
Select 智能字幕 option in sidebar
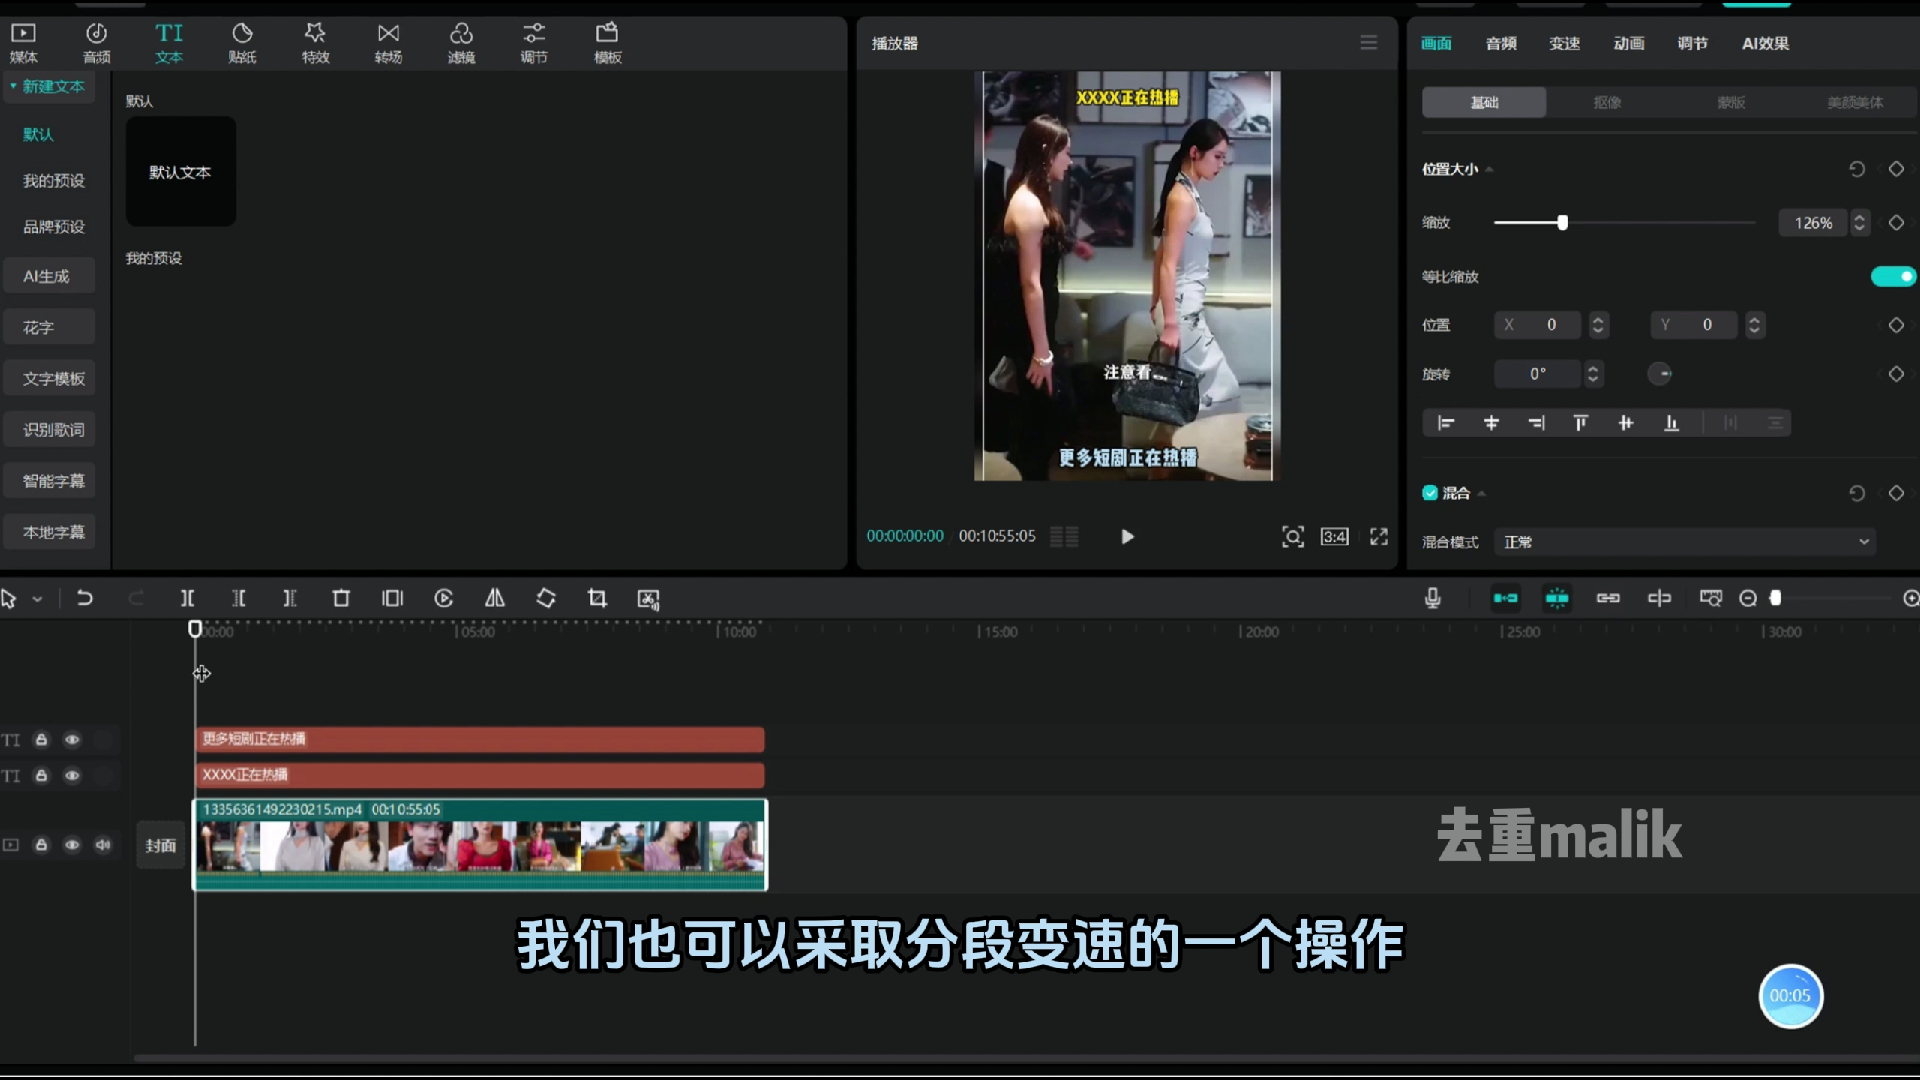[x=53, y=481]
